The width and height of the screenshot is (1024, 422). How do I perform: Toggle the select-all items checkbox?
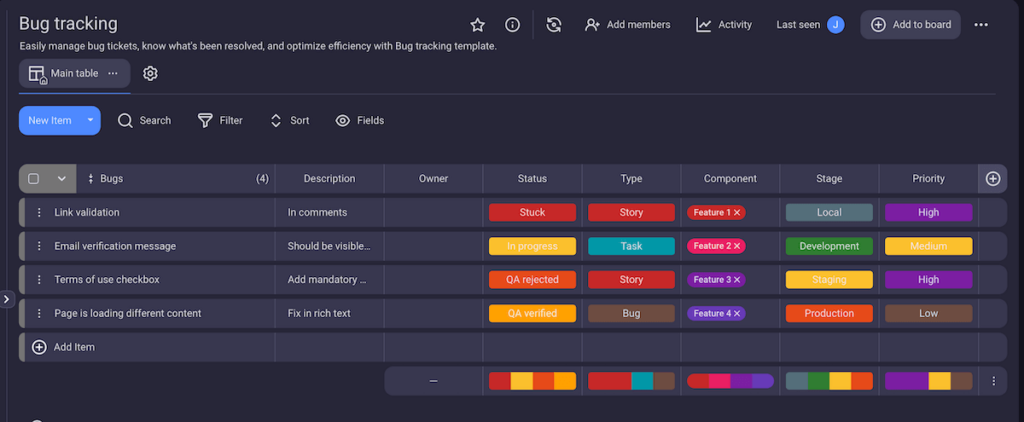[x=34, y=179]
